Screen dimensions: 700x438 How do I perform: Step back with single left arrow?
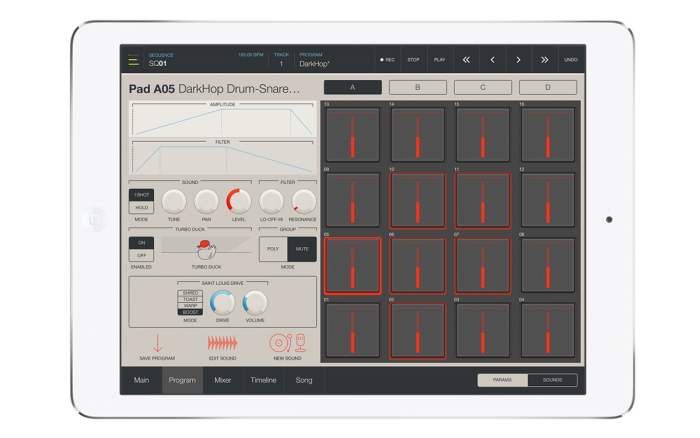click(x=492, y=60)
